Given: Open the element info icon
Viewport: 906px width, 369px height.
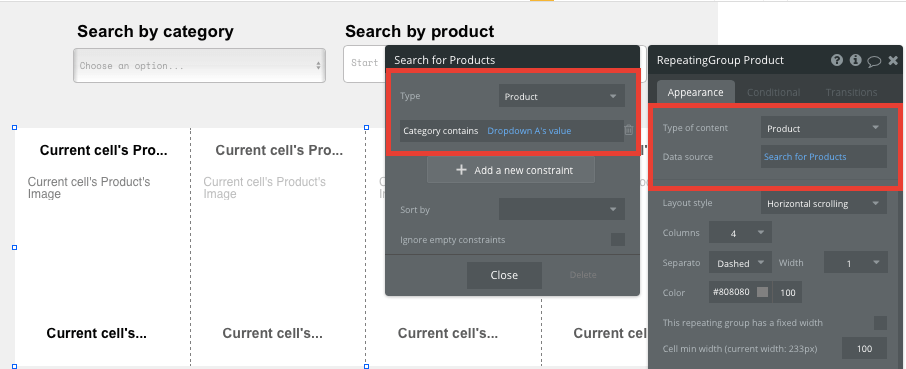Looking at the screenshot, I should [856, 60].
